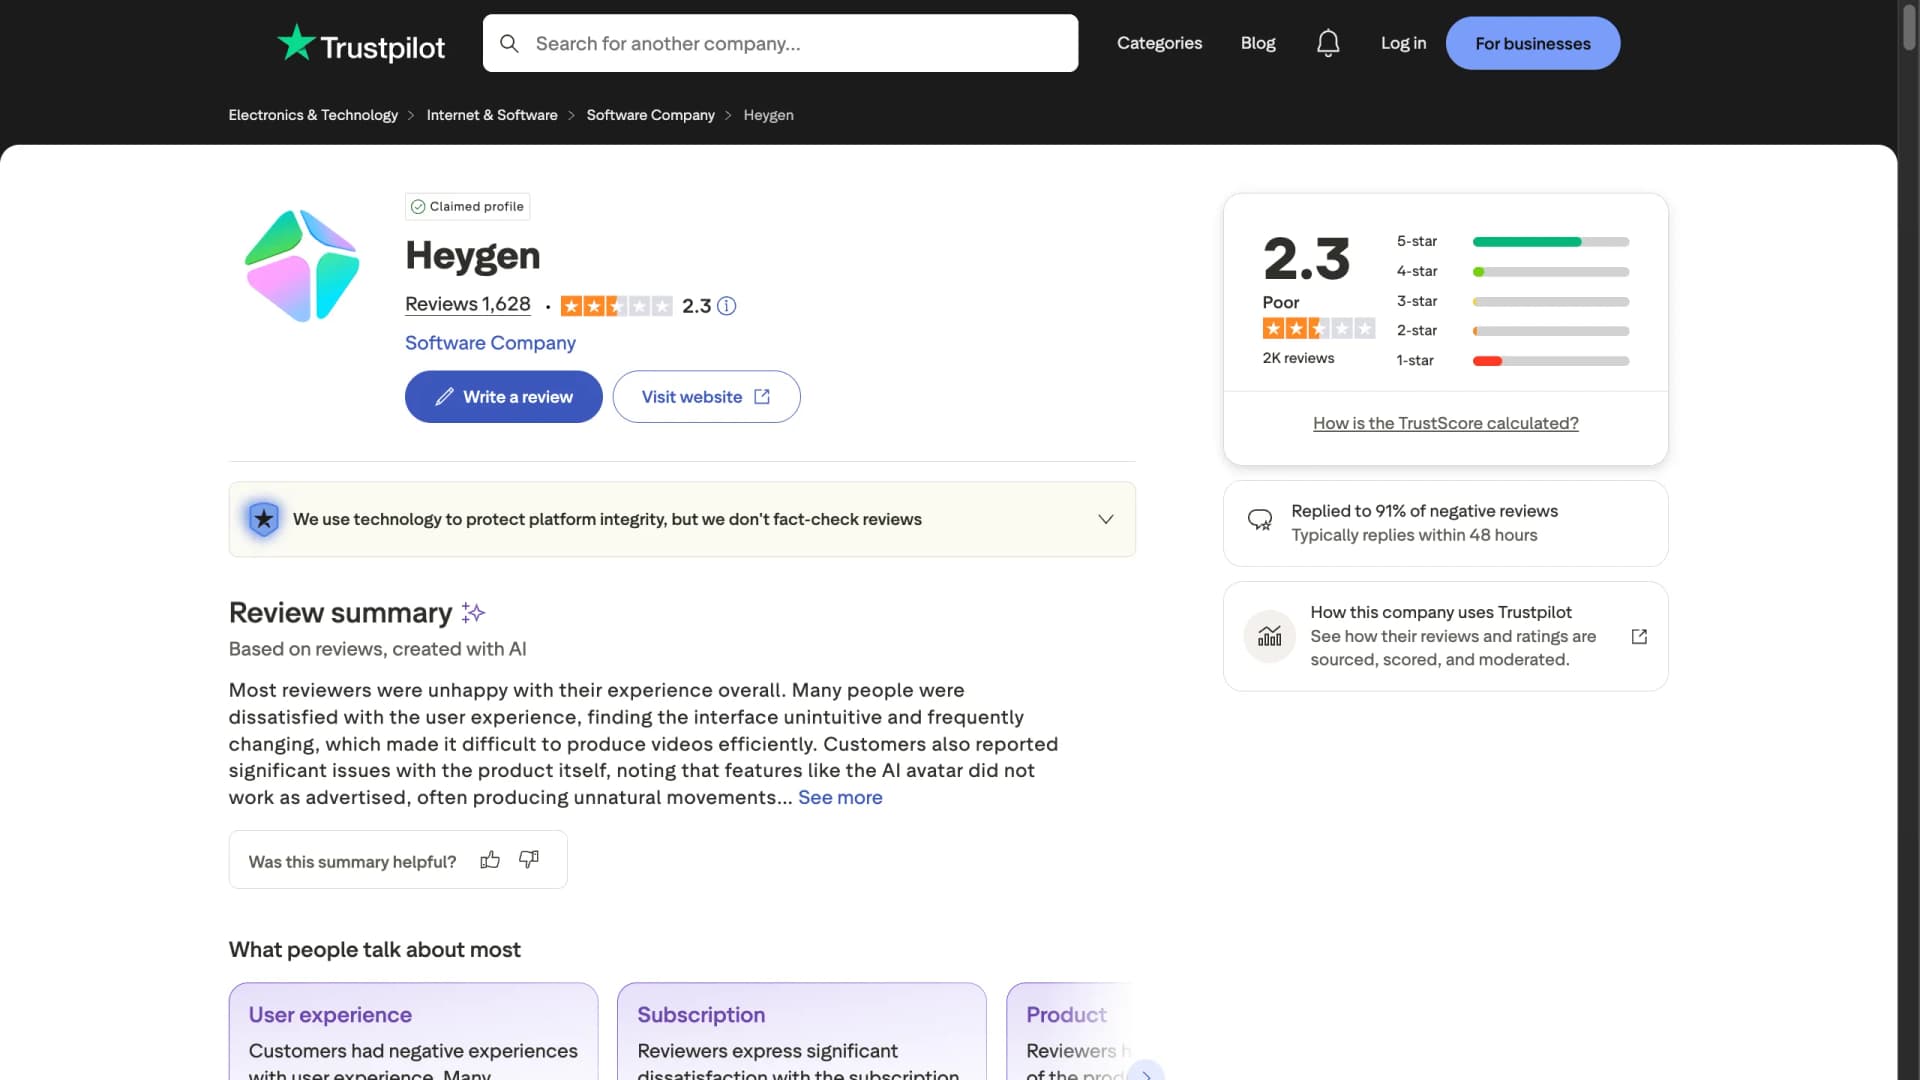Click the shield badge icon in the integrity banner
1920x1080 pixels.
pyautogui.click(x=262, y=518)
